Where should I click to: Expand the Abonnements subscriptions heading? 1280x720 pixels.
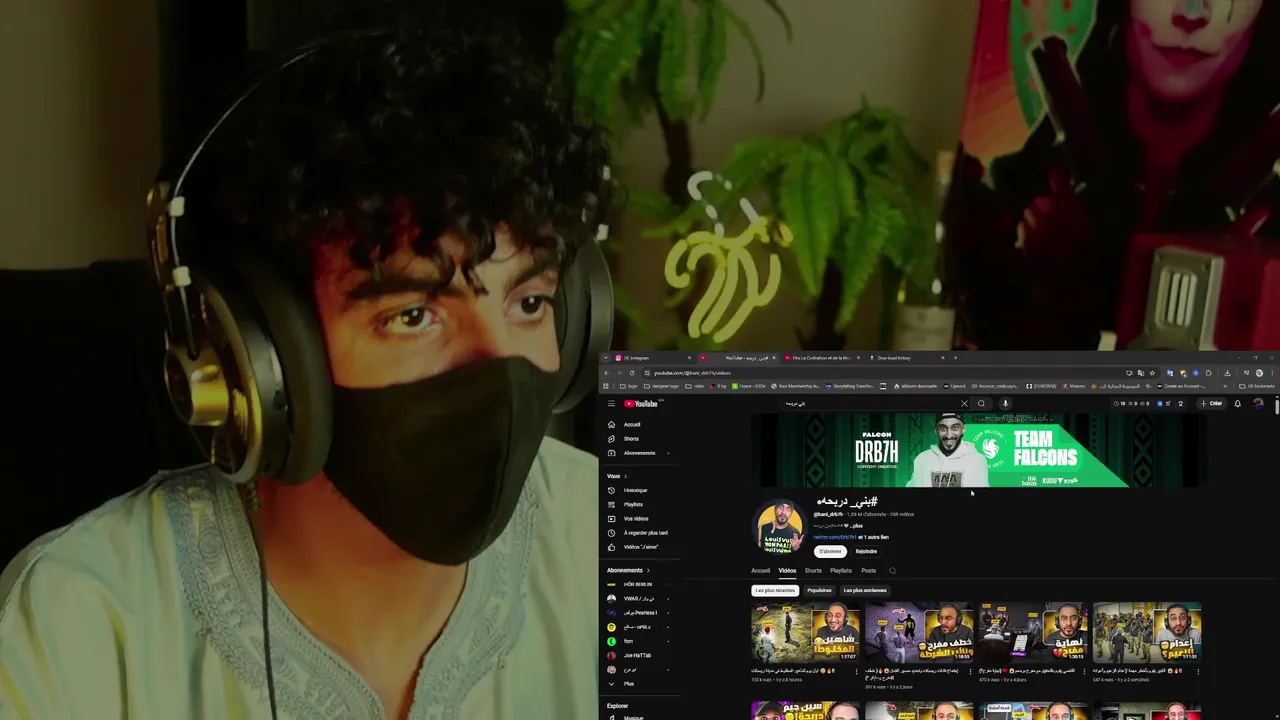click(x=628, y=570)
